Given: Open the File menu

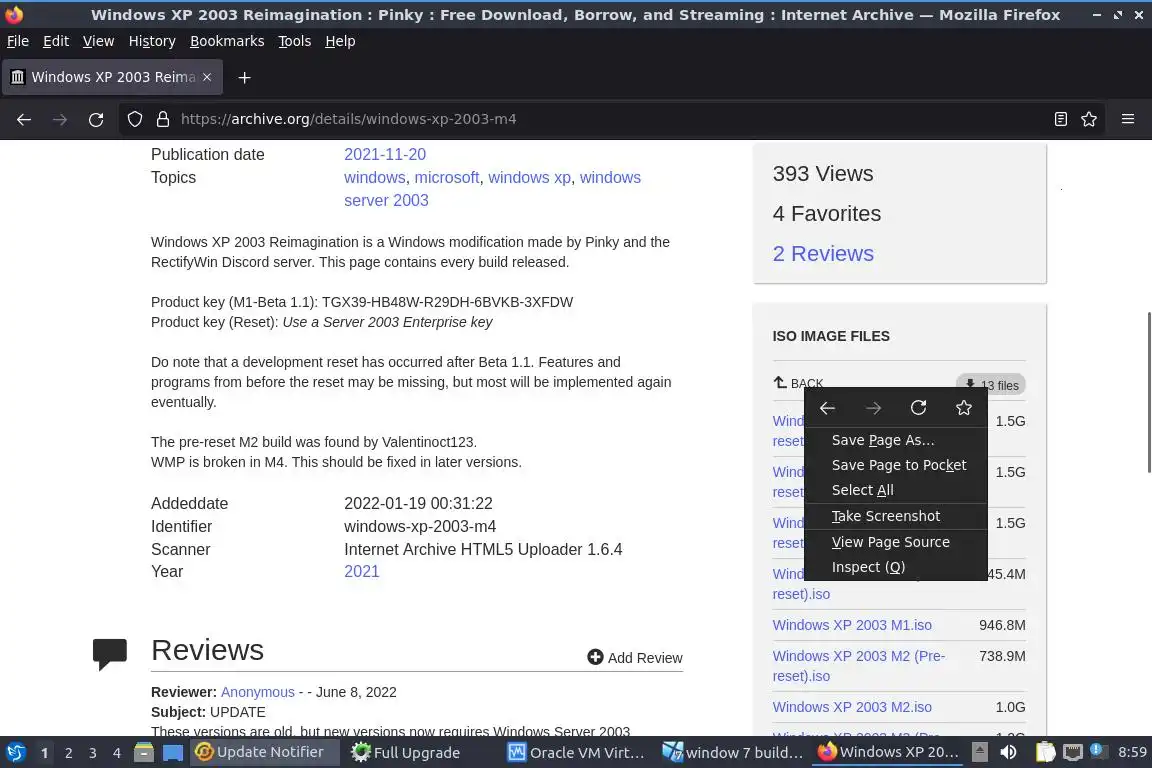Looking at the screenshot, I should pos(18,41).
